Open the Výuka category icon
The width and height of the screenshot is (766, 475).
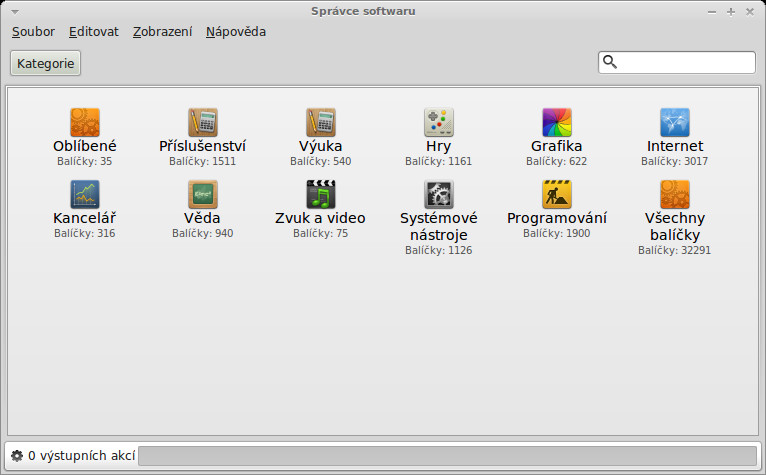pos(320,122)
